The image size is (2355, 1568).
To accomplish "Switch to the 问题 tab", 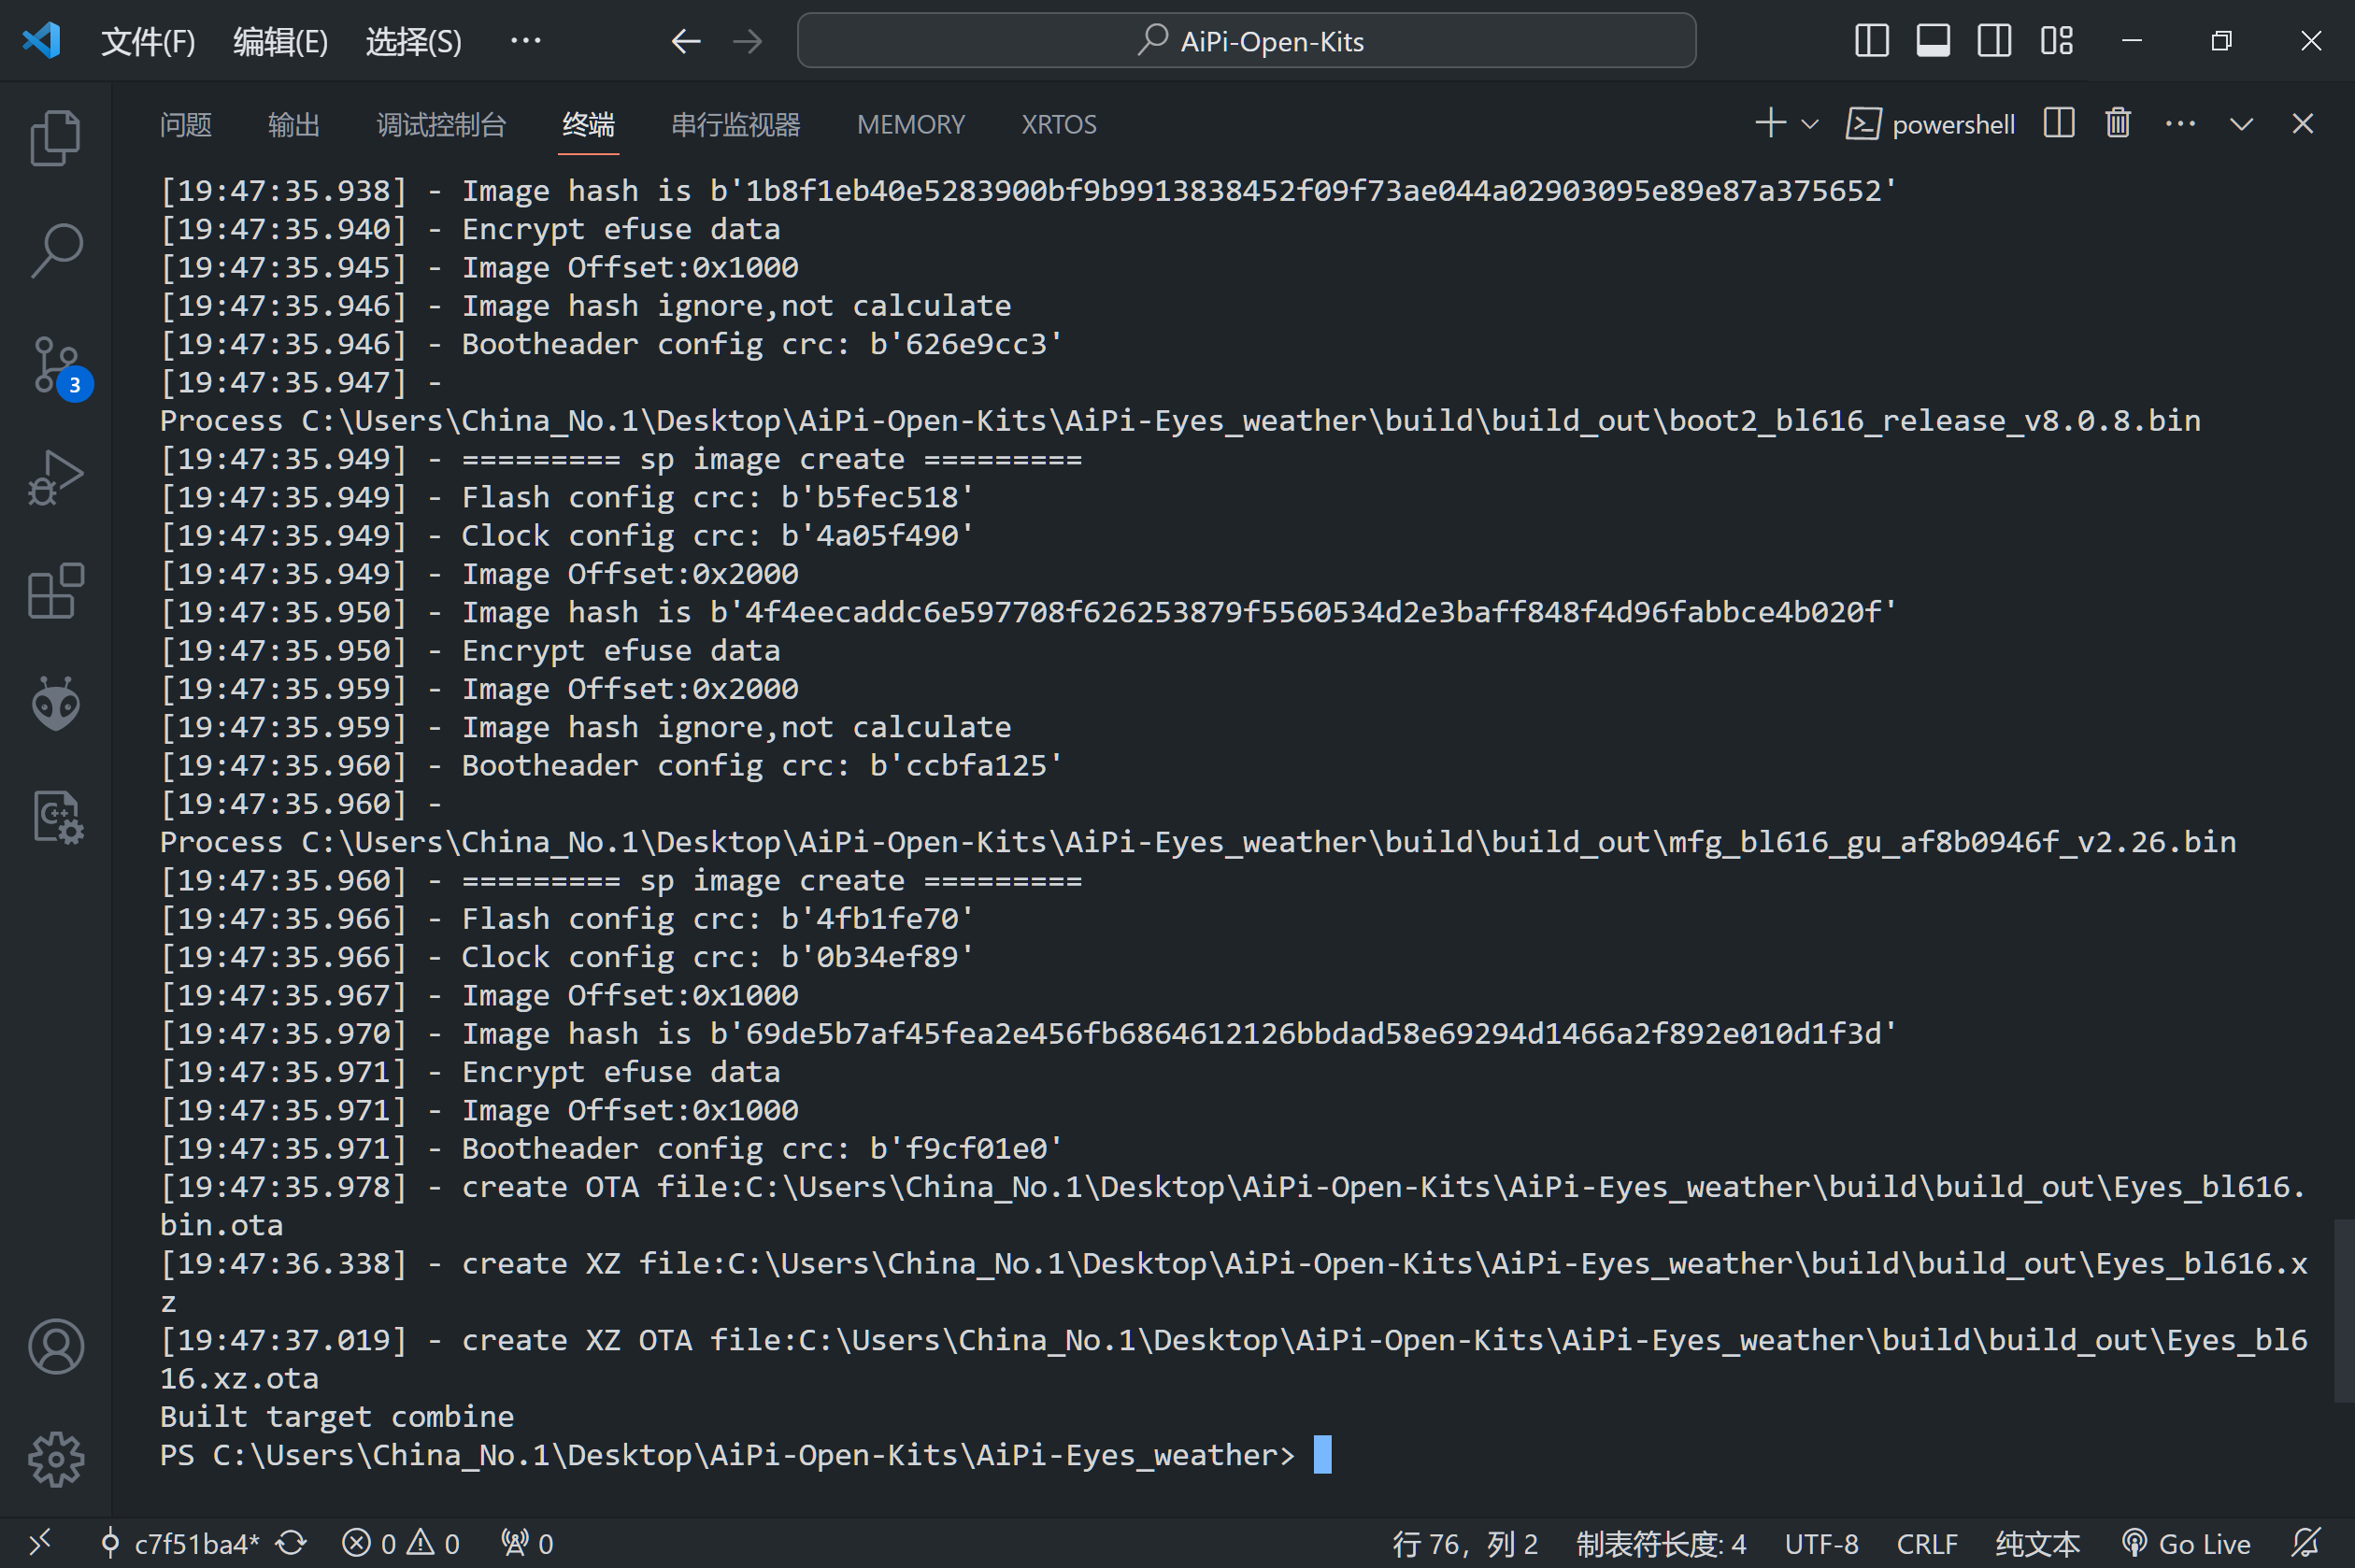I will 186,125.
